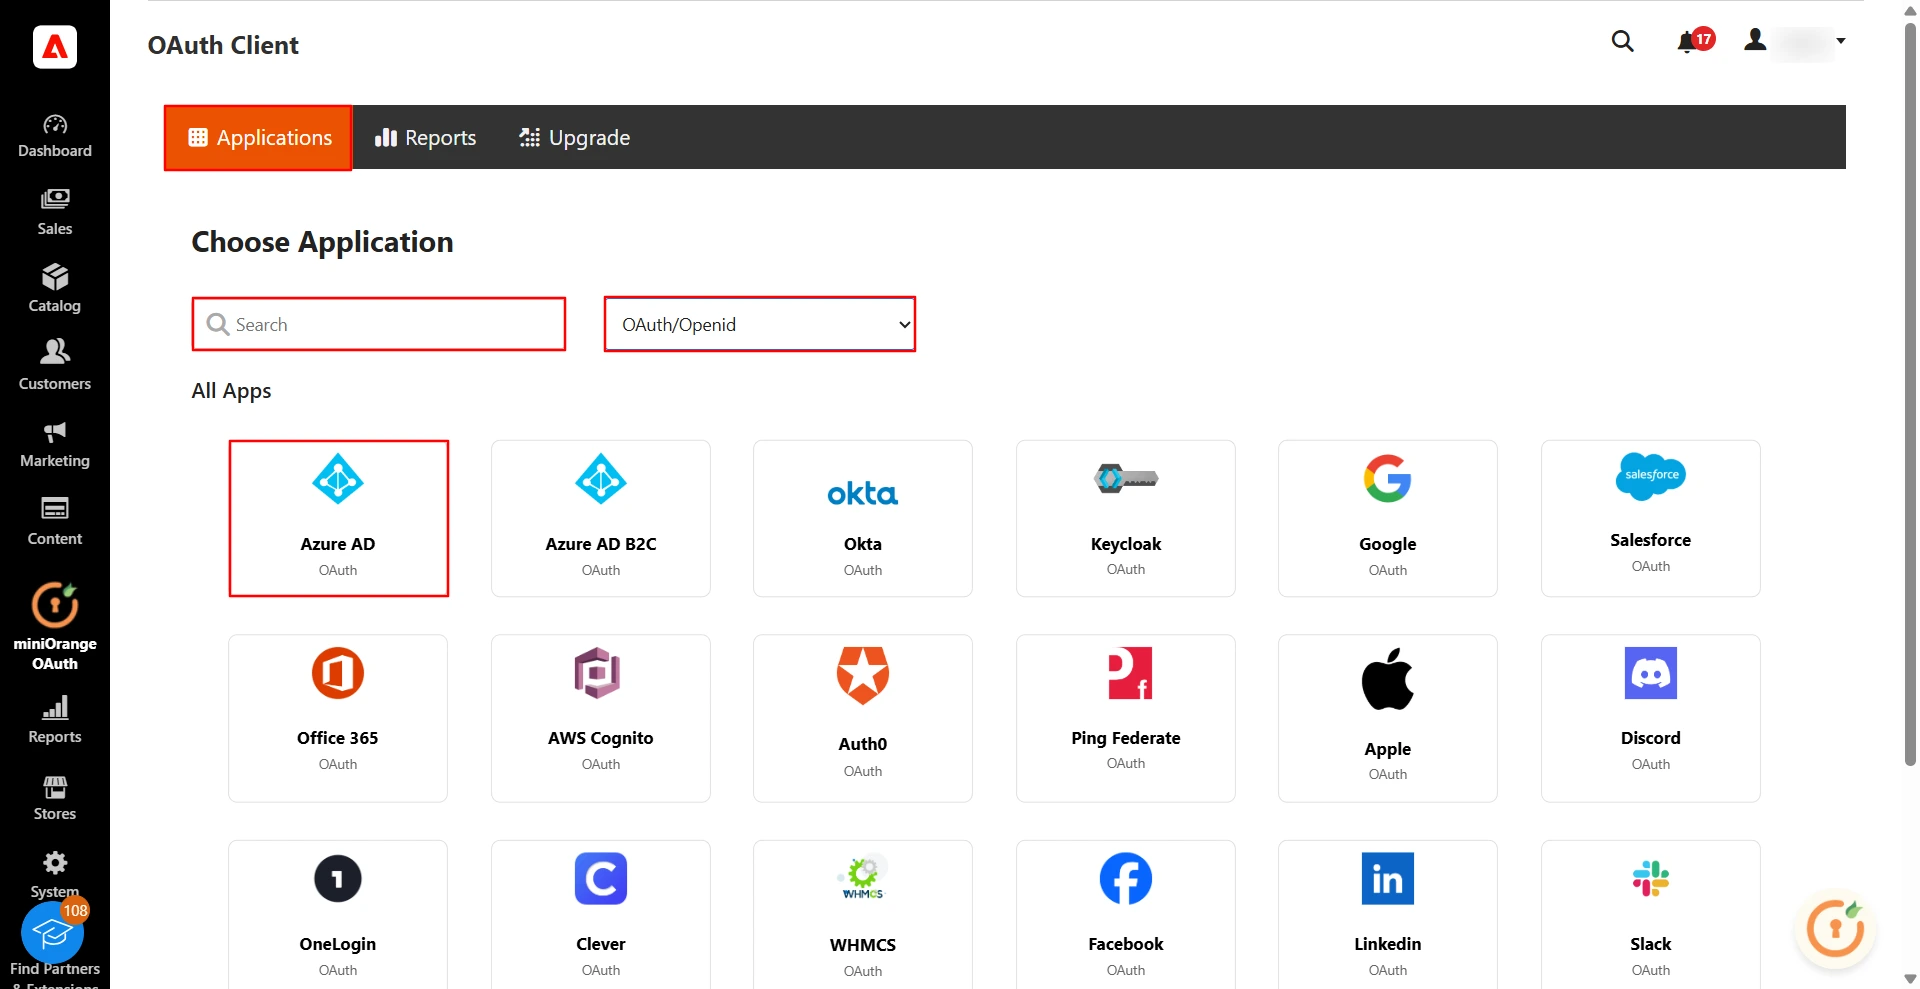Open the Catalog sidebar menu

55,290
